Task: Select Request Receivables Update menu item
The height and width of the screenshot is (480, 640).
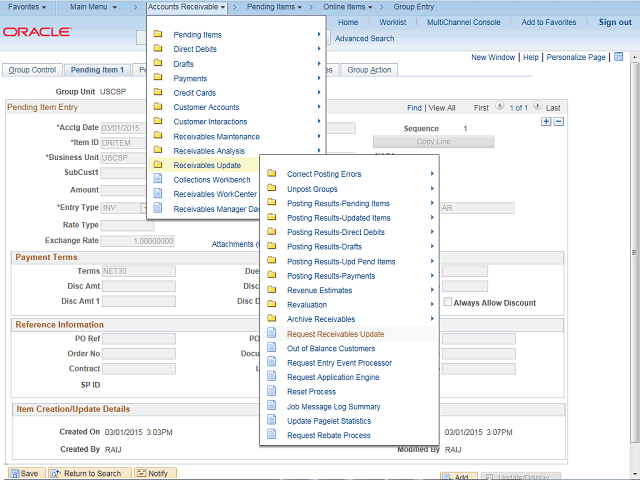Action: point(335,334)
